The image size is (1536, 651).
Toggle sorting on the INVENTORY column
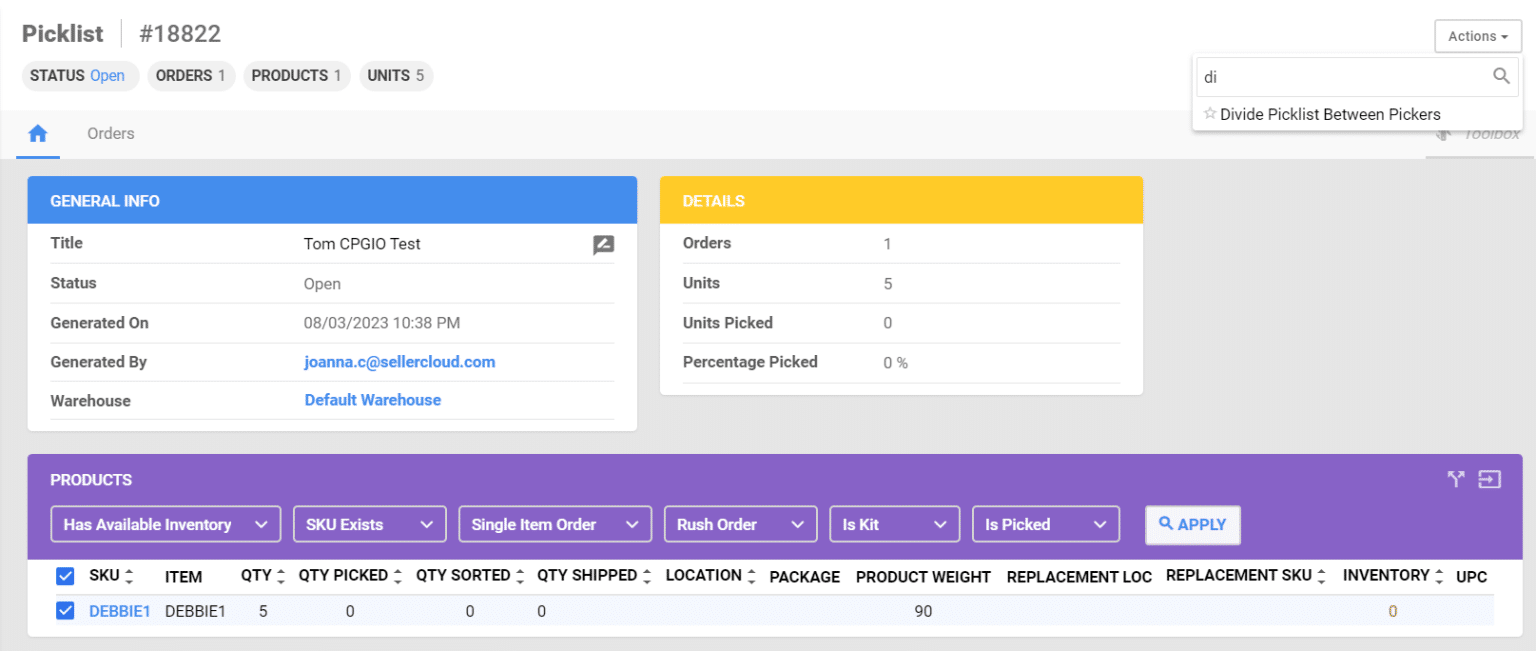point(1437,575)
